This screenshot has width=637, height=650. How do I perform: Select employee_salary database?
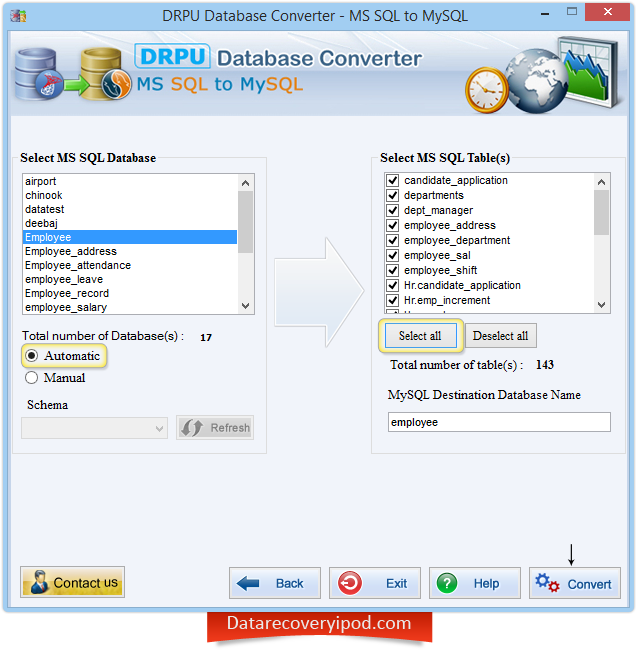[130, 307]
